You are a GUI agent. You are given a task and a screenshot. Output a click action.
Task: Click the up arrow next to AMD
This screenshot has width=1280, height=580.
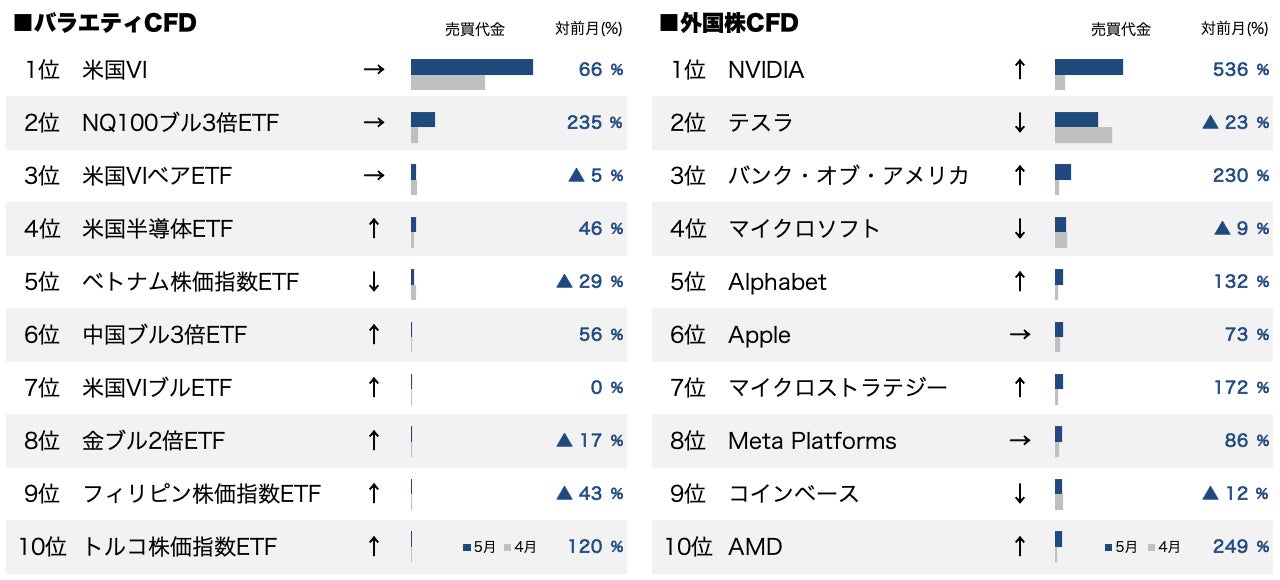[x=1020, y=547]
